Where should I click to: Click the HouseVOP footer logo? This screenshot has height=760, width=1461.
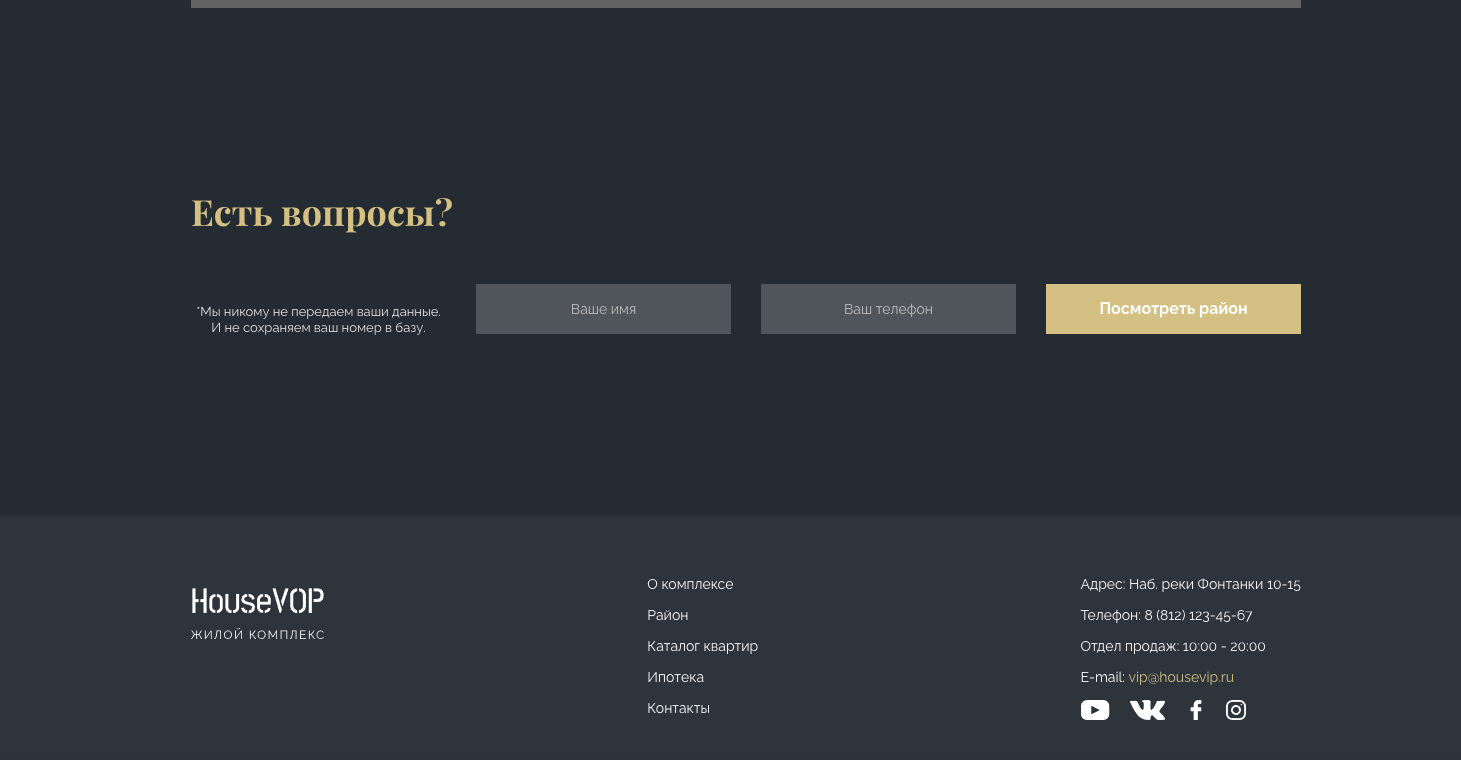coord(258,601)
